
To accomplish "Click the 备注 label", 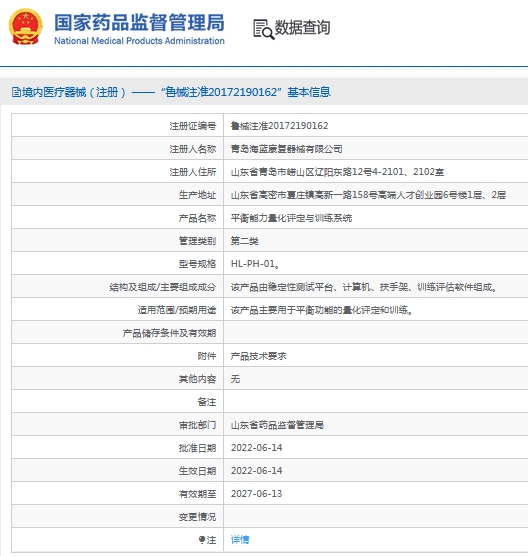I will [x=207, y=402].
